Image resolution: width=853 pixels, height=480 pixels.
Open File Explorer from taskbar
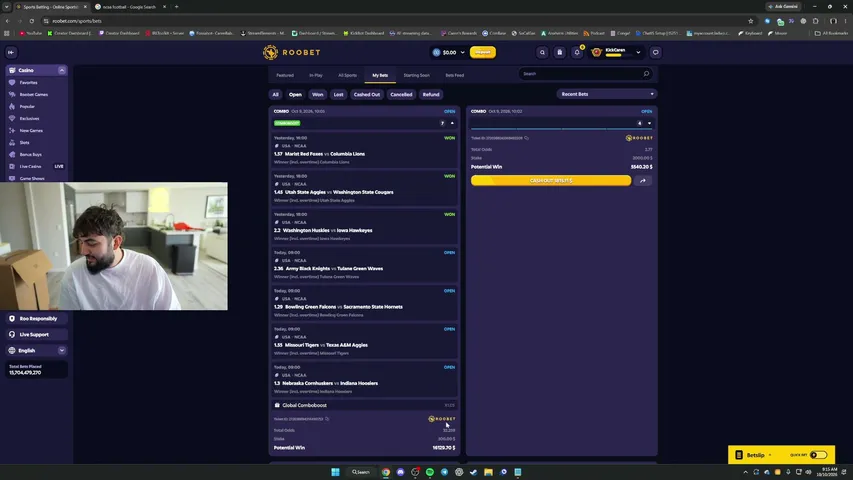tap(489, 472)
